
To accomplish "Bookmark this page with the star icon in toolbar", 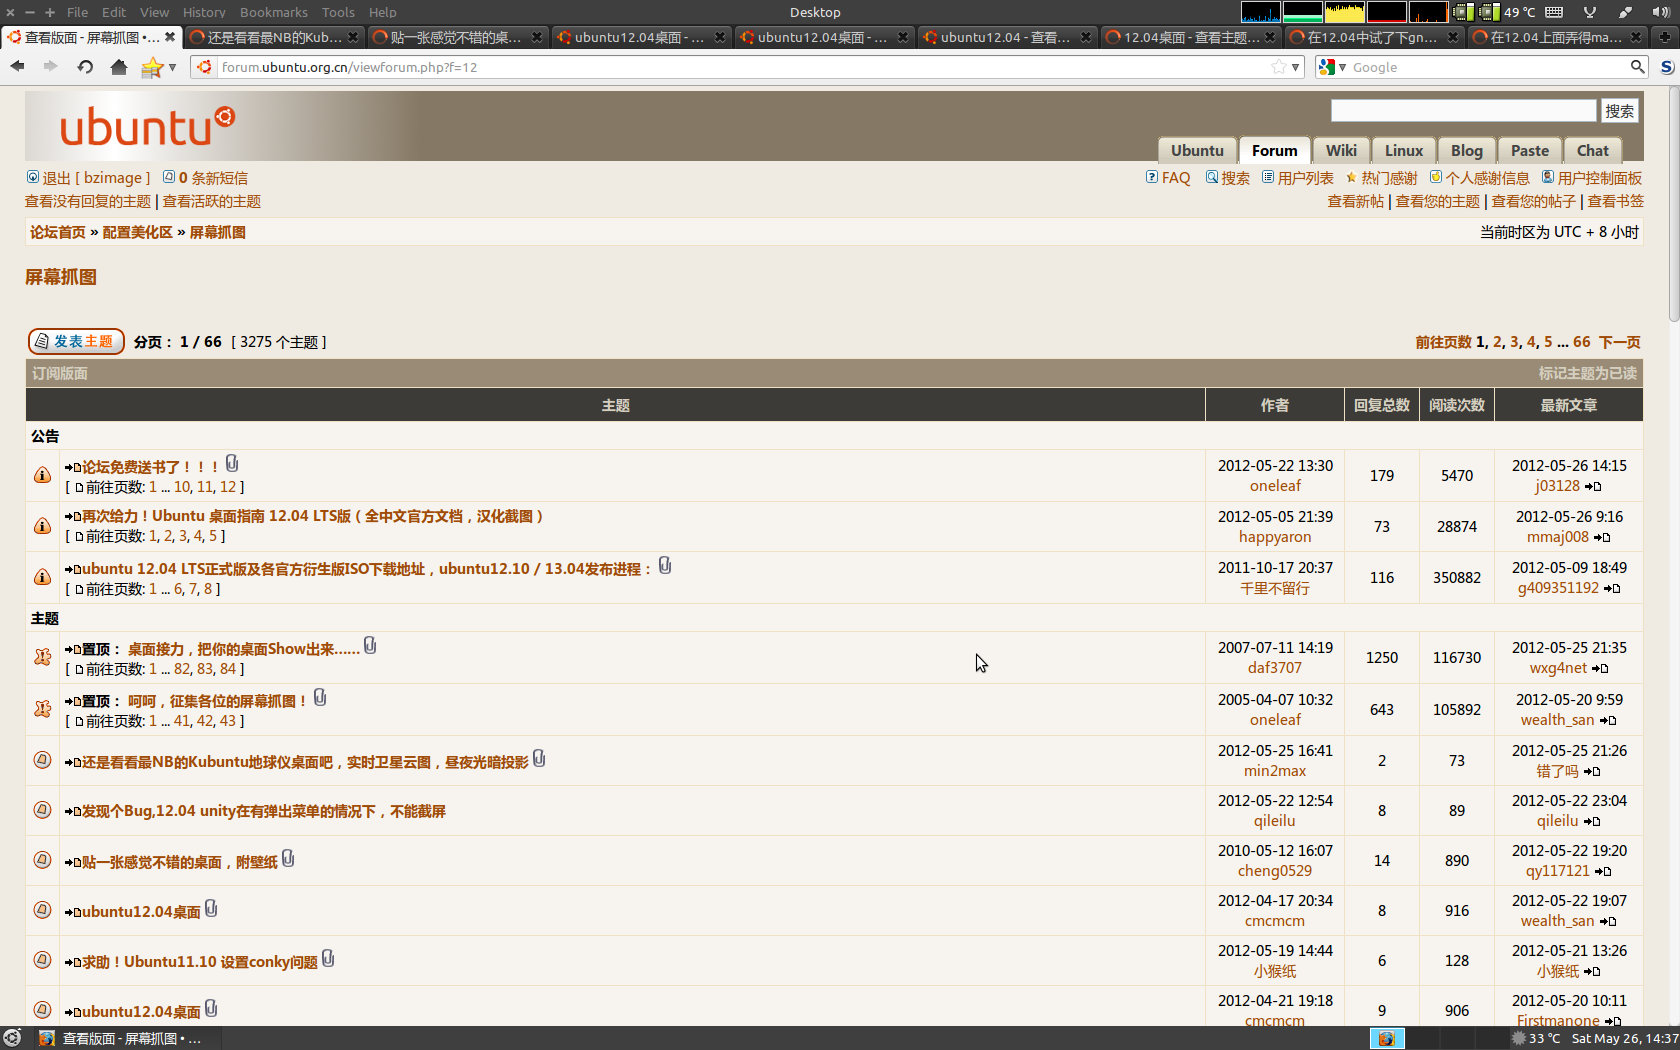I will point(152,67).
